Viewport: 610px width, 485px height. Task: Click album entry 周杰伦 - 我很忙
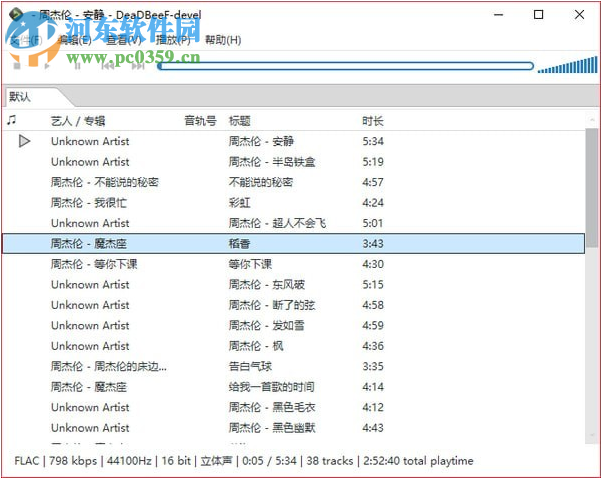89,204
